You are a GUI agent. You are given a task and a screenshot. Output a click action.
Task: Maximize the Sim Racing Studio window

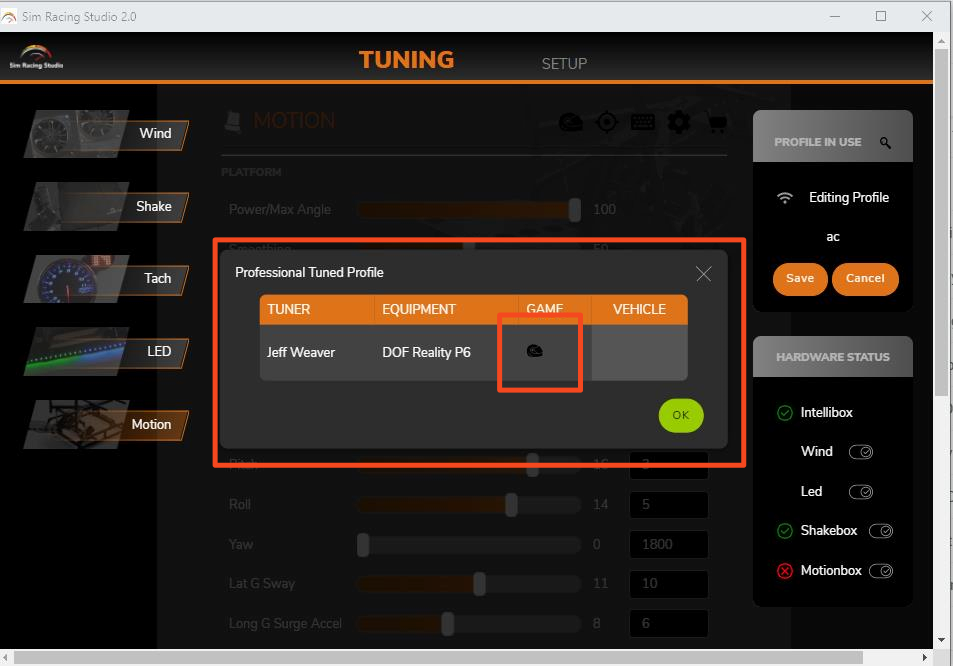tap(881, 16)
